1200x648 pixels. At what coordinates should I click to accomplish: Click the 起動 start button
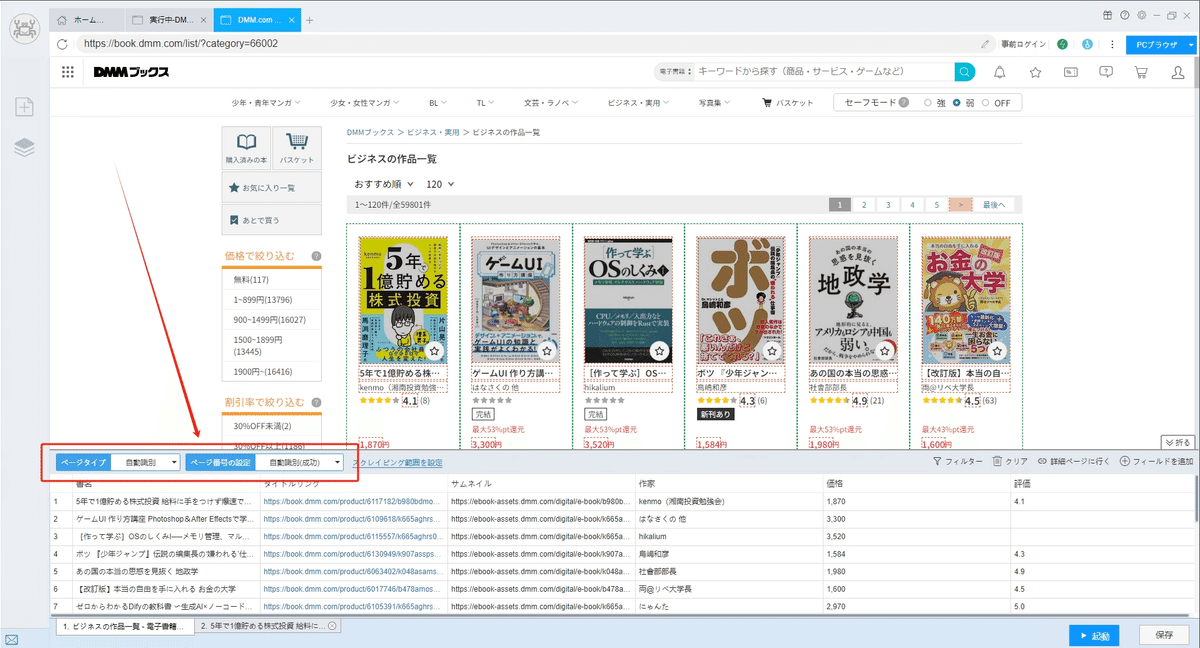point(1094,636)
